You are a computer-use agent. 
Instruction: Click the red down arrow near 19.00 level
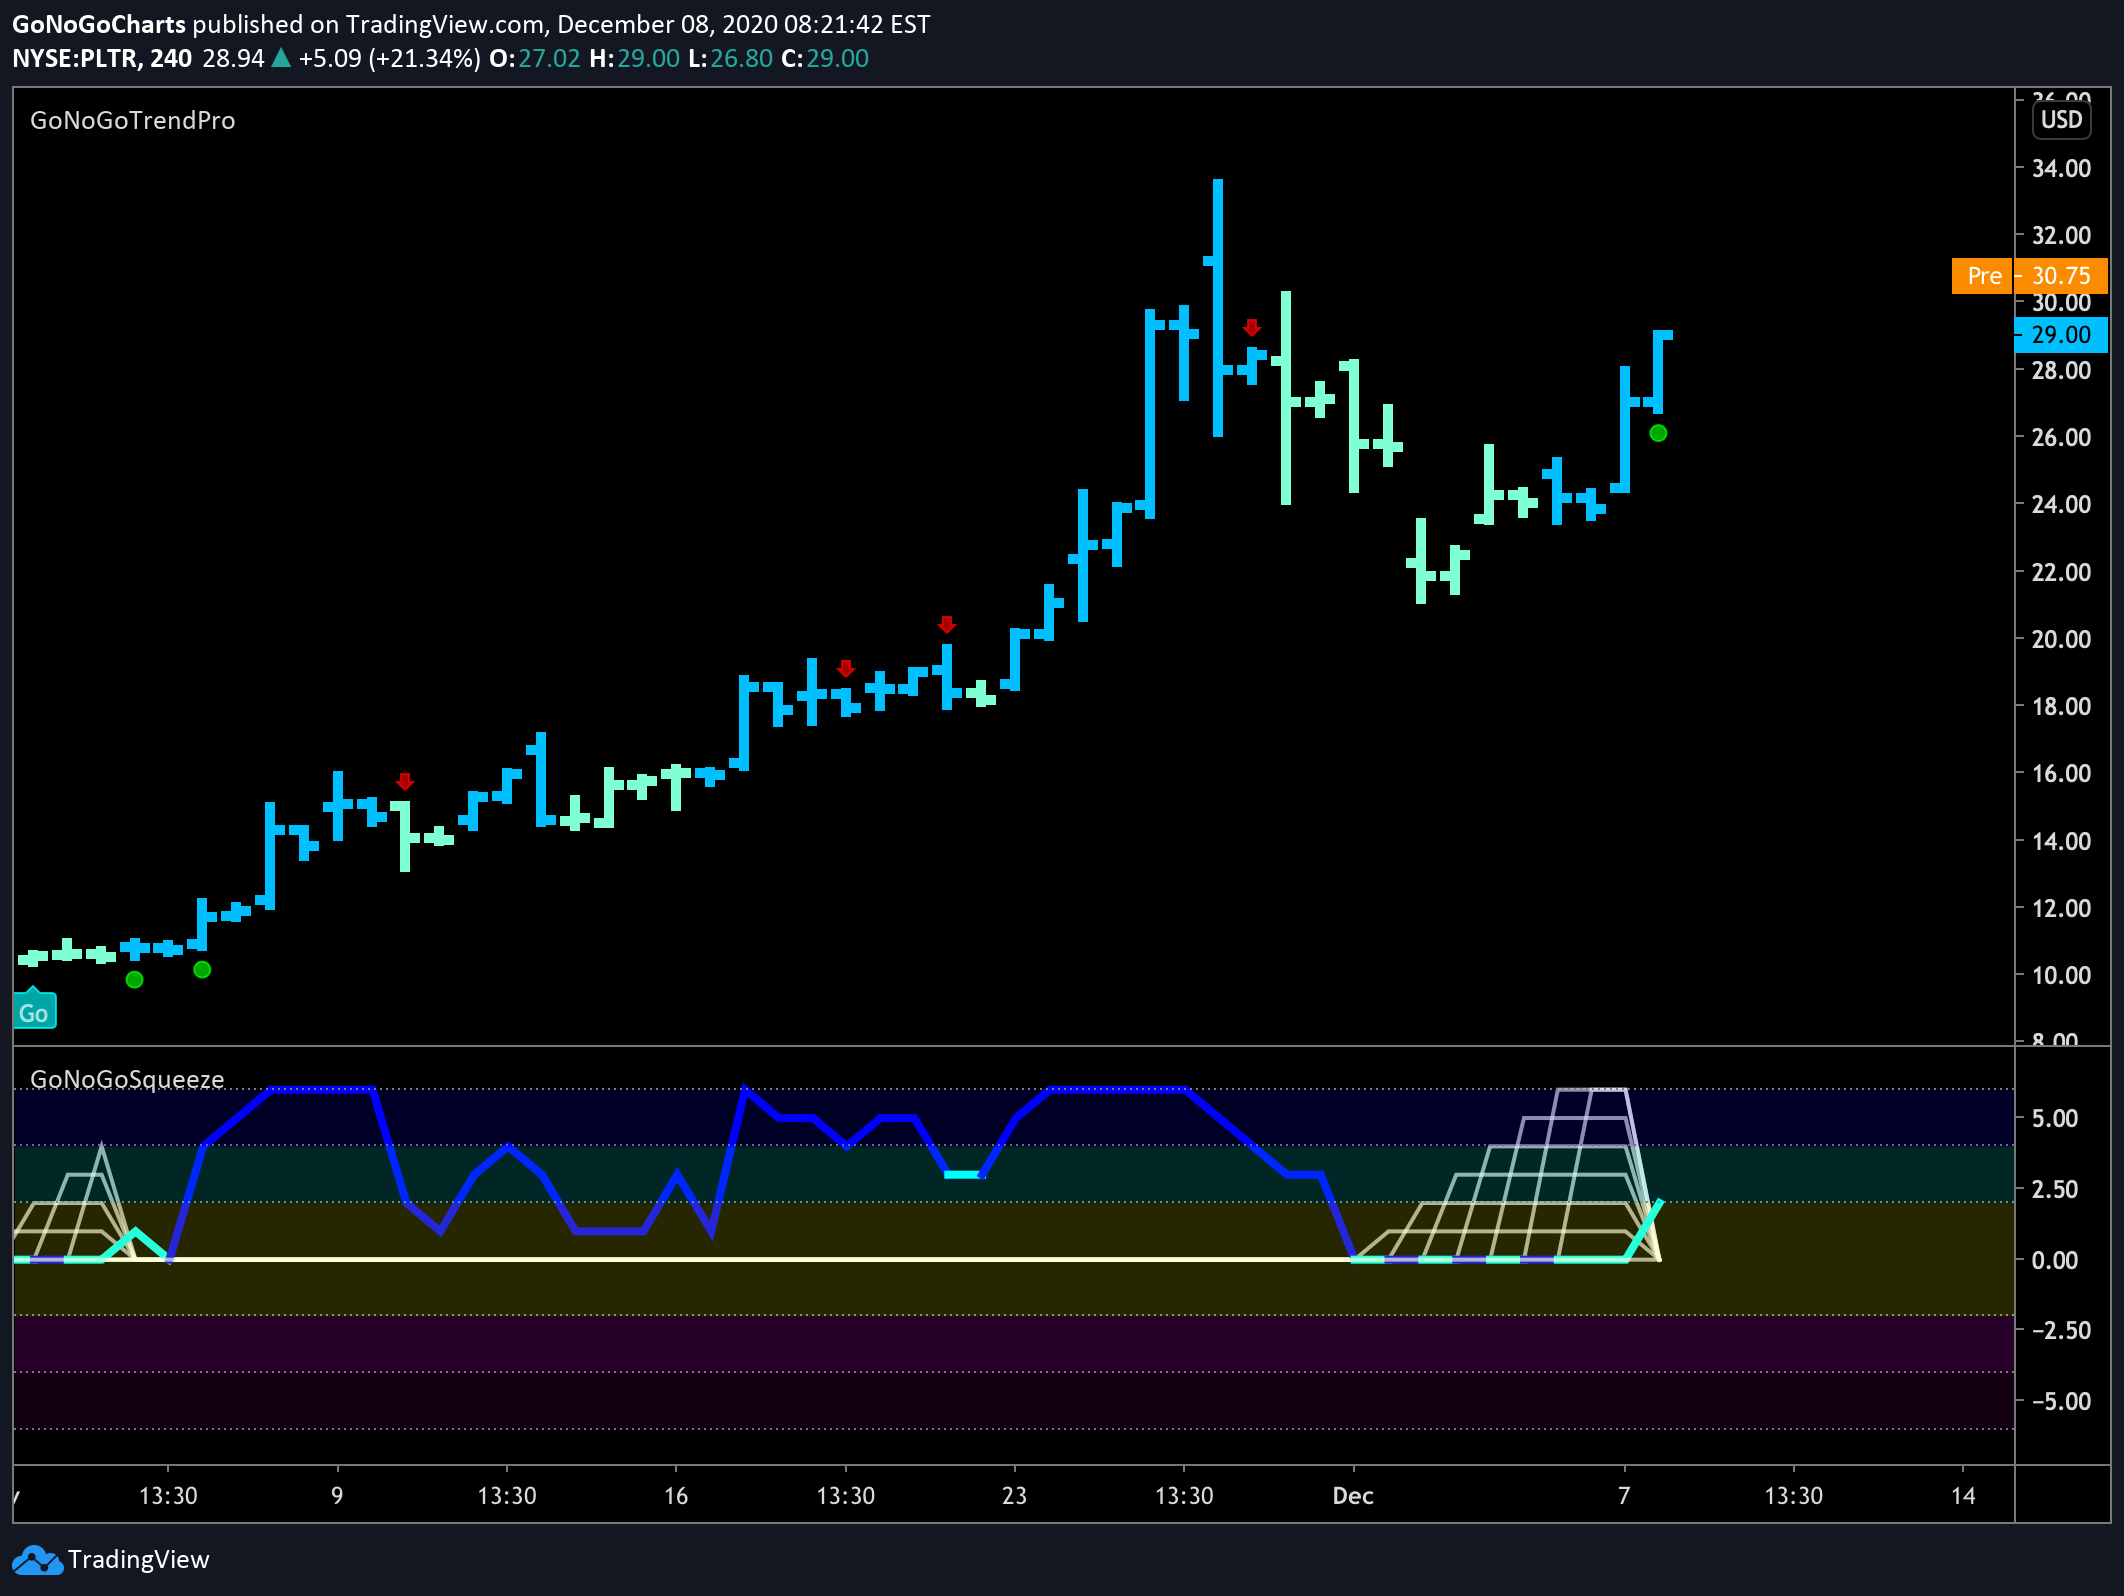tap(846, 668)
